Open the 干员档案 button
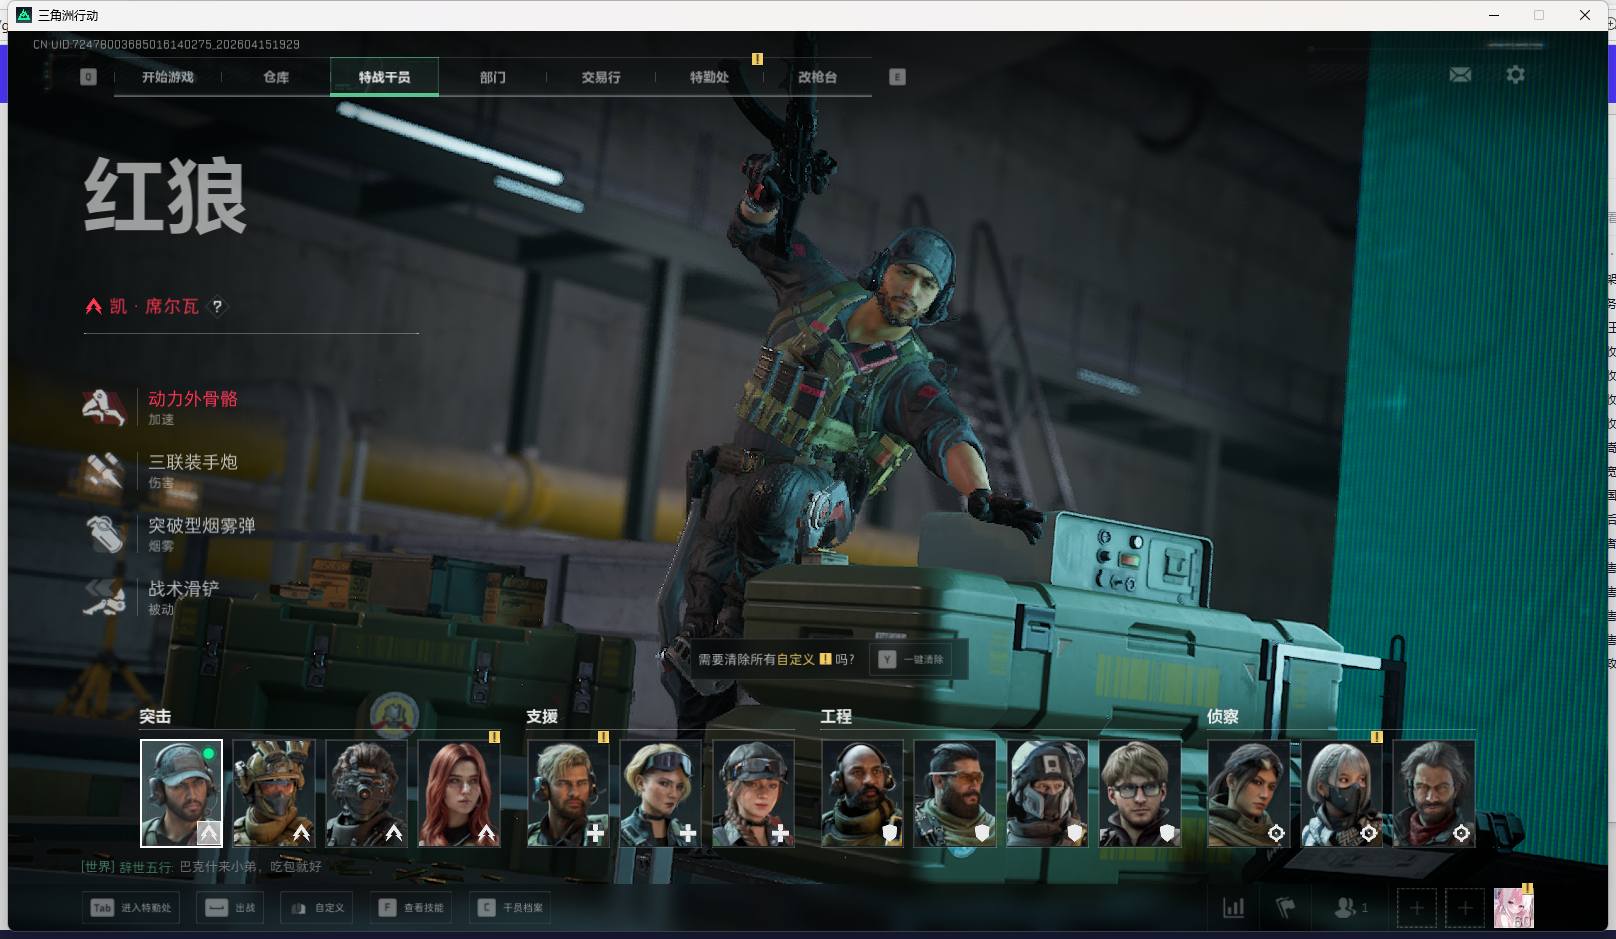The height and width of the screenshot is (939, 1616). 510,908
